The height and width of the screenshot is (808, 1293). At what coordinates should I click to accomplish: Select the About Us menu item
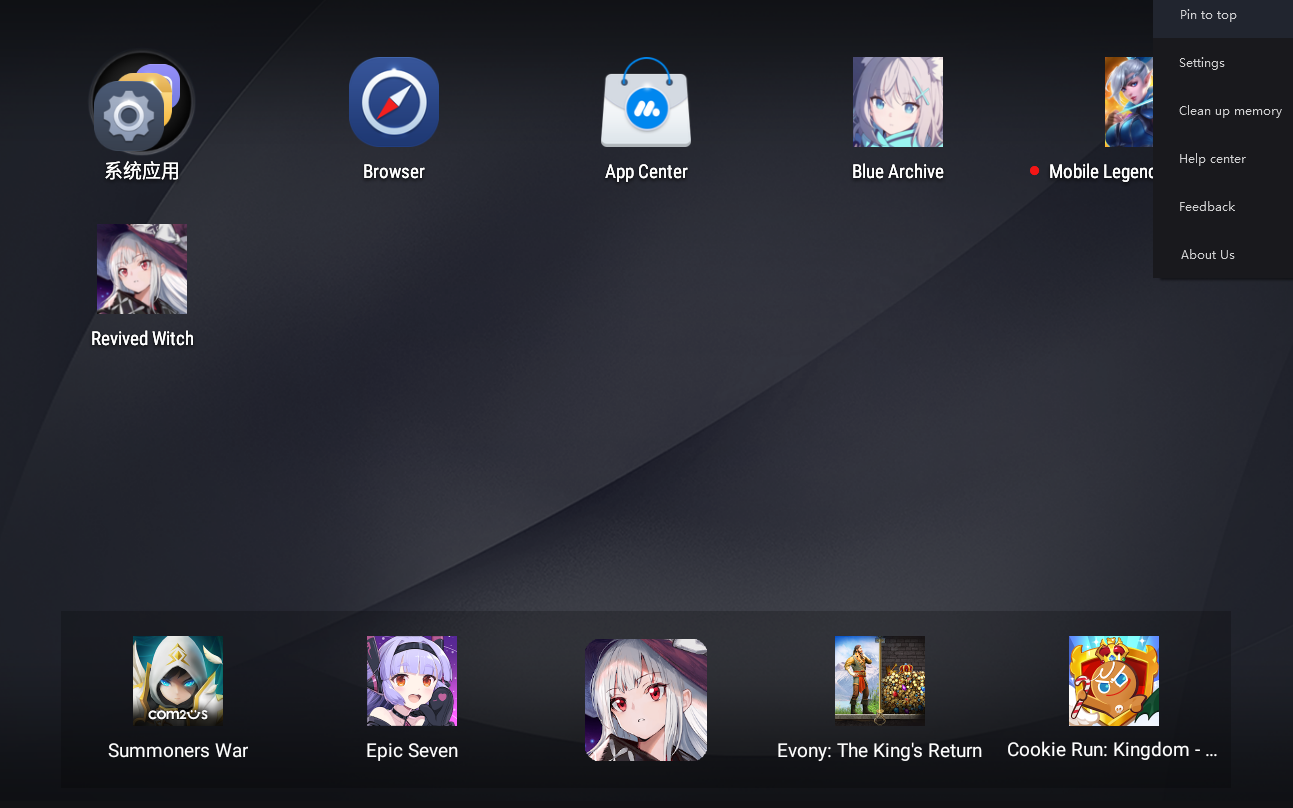(1223, 255)
